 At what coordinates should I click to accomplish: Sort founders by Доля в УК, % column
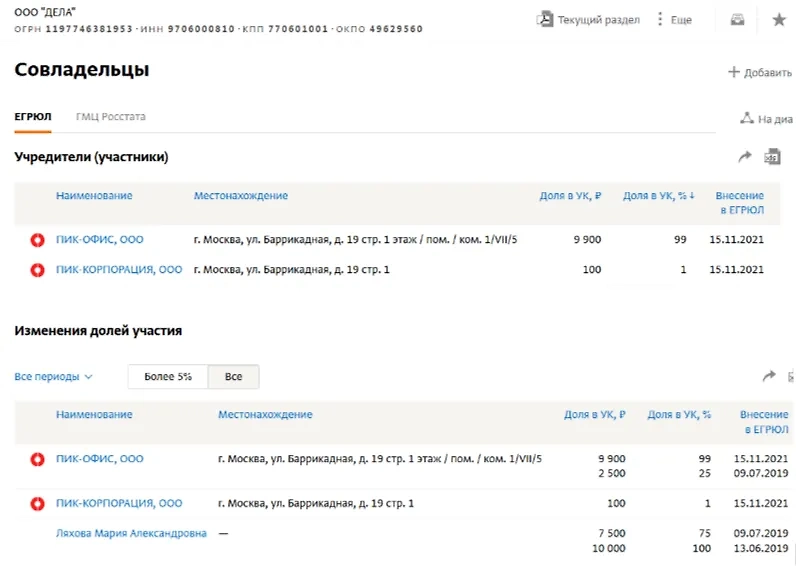pyautogui.click(x=658, y=196)
